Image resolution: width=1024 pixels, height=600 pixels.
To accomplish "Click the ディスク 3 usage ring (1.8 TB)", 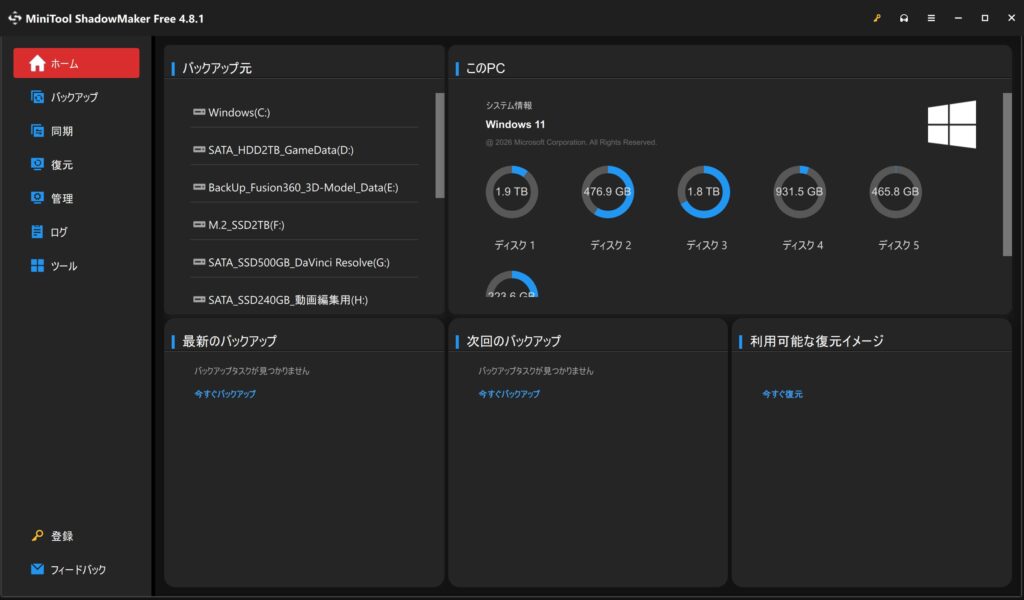I will click(x=703, y=192).
